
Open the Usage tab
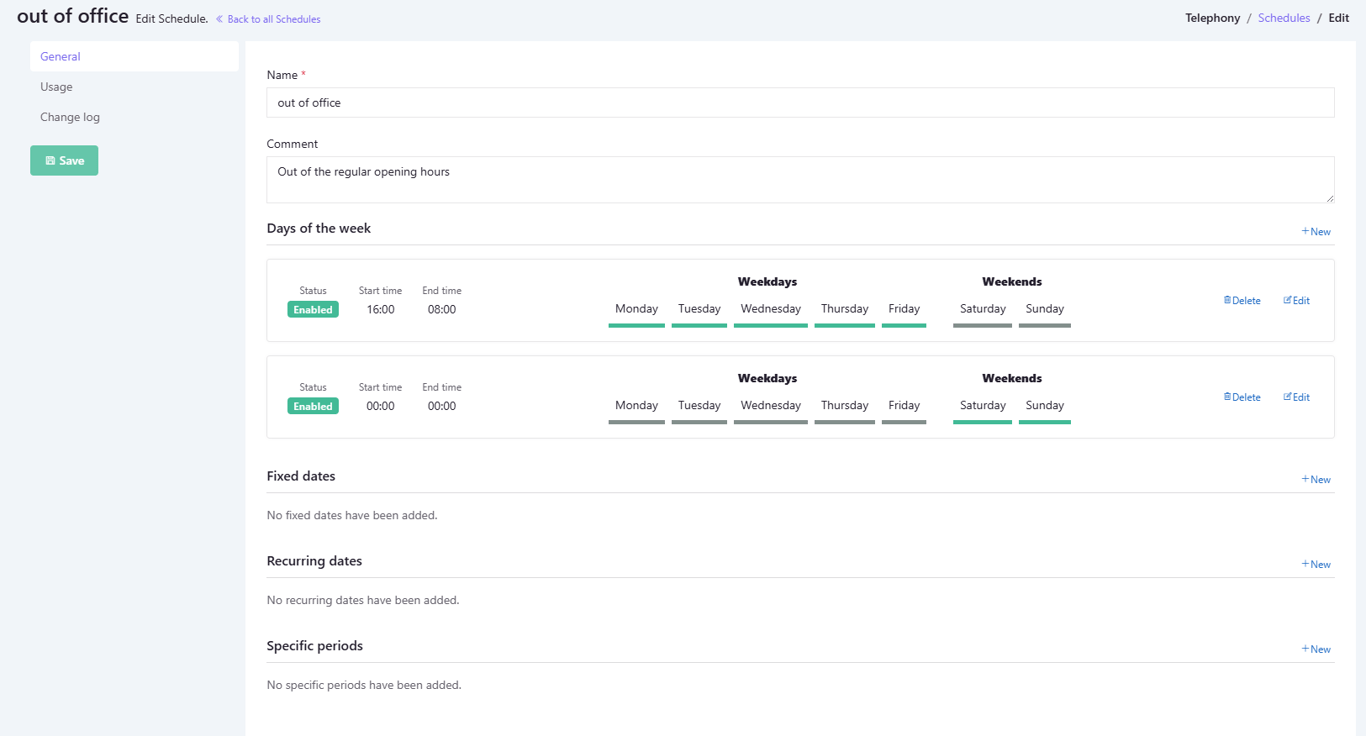pos(56,87)
